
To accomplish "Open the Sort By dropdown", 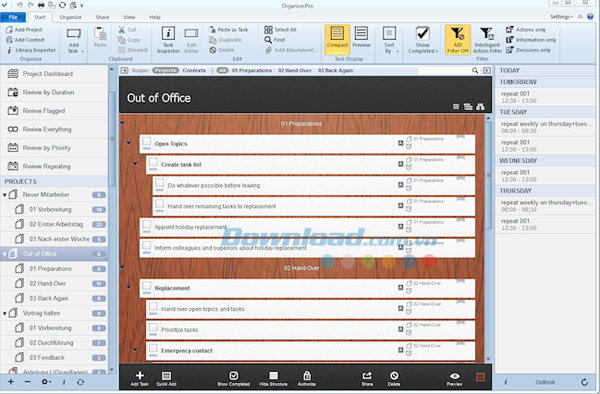I will pyautogui.click(x=390, y=40).
